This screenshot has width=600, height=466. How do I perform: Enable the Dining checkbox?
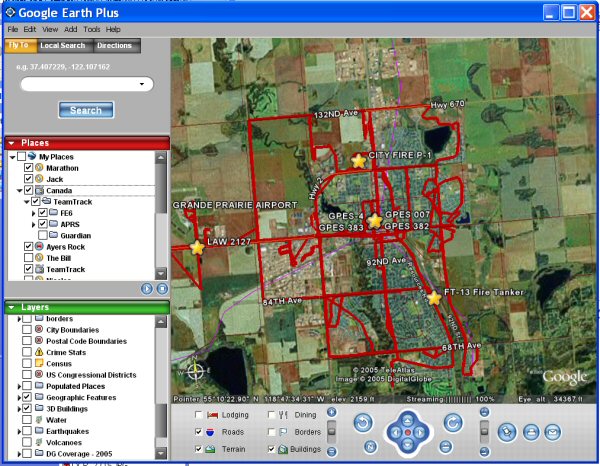(x=271, y=415)
